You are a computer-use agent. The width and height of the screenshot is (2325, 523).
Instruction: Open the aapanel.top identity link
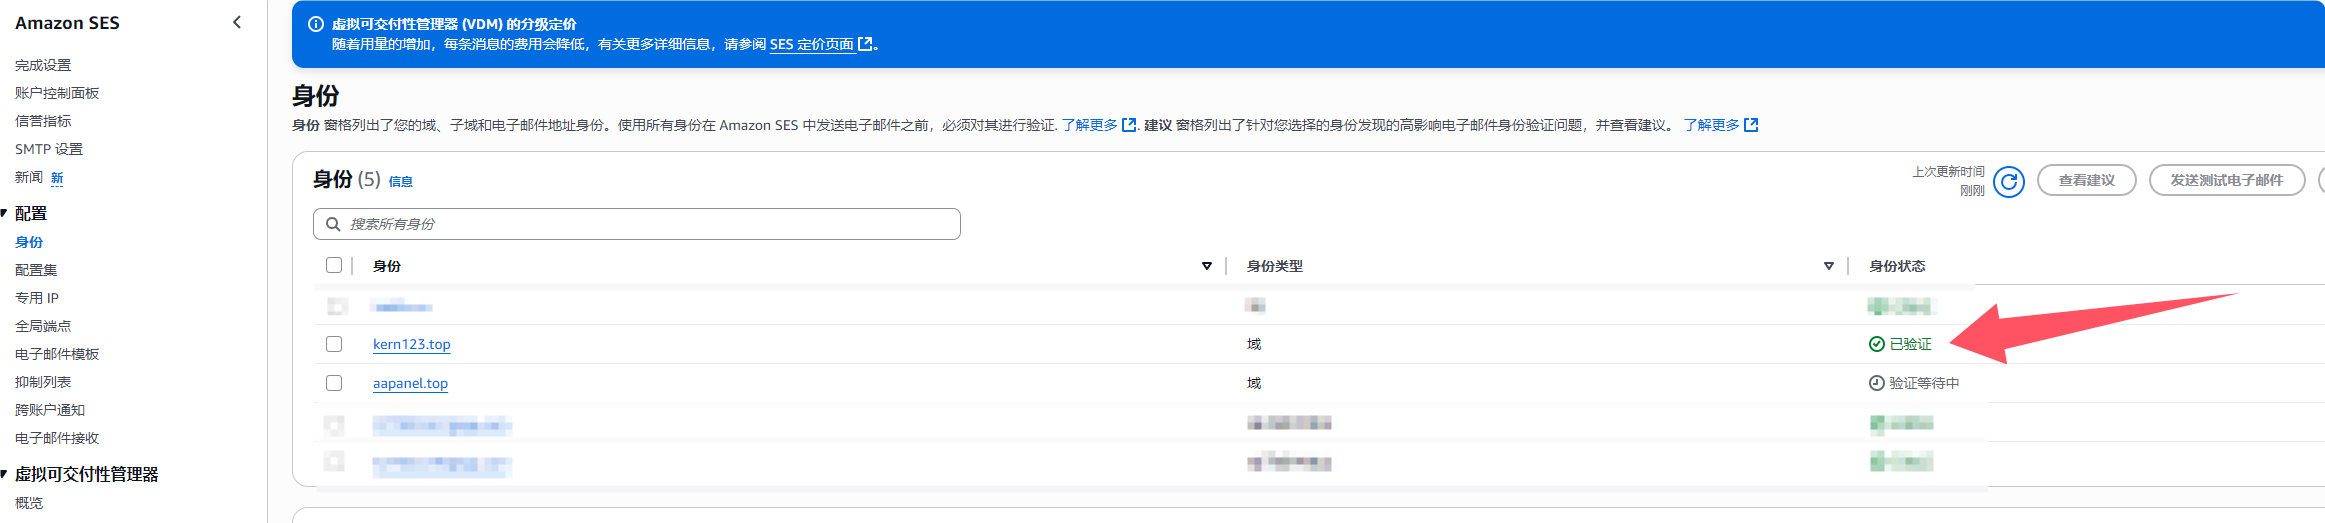(410, 383)
